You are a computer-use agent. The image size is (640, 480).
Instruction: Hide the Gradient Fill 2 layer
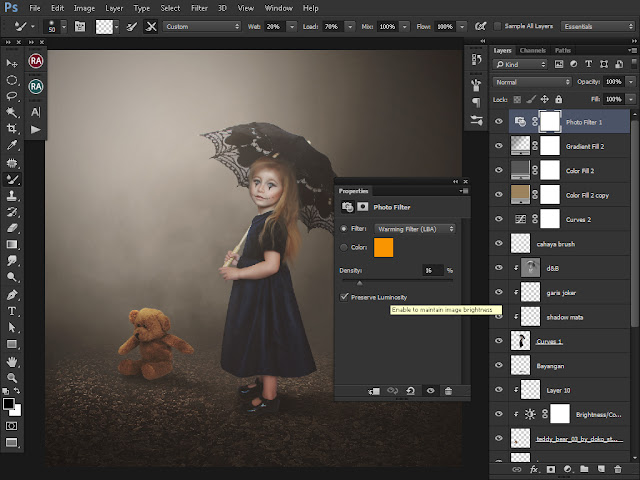pos(499,146)
